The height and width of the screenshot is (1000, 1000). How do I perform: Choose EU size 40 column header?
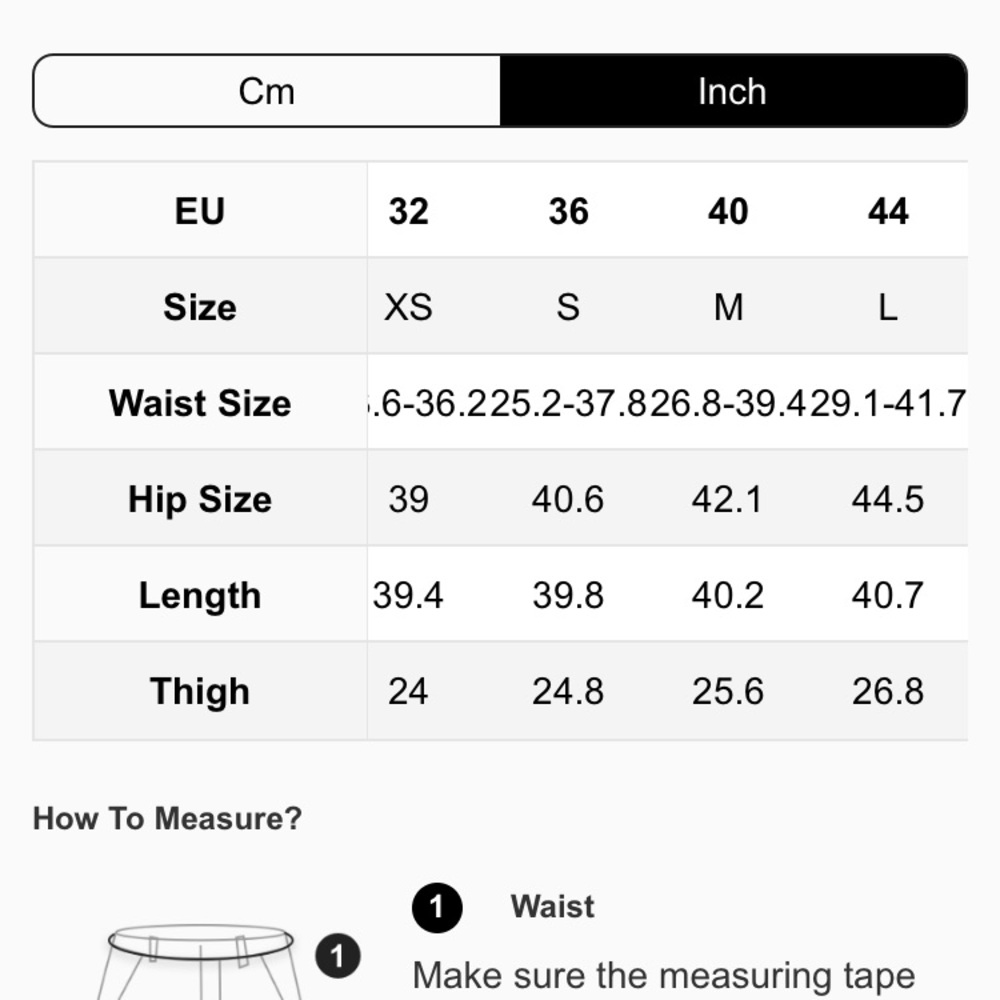pos(728,211)
